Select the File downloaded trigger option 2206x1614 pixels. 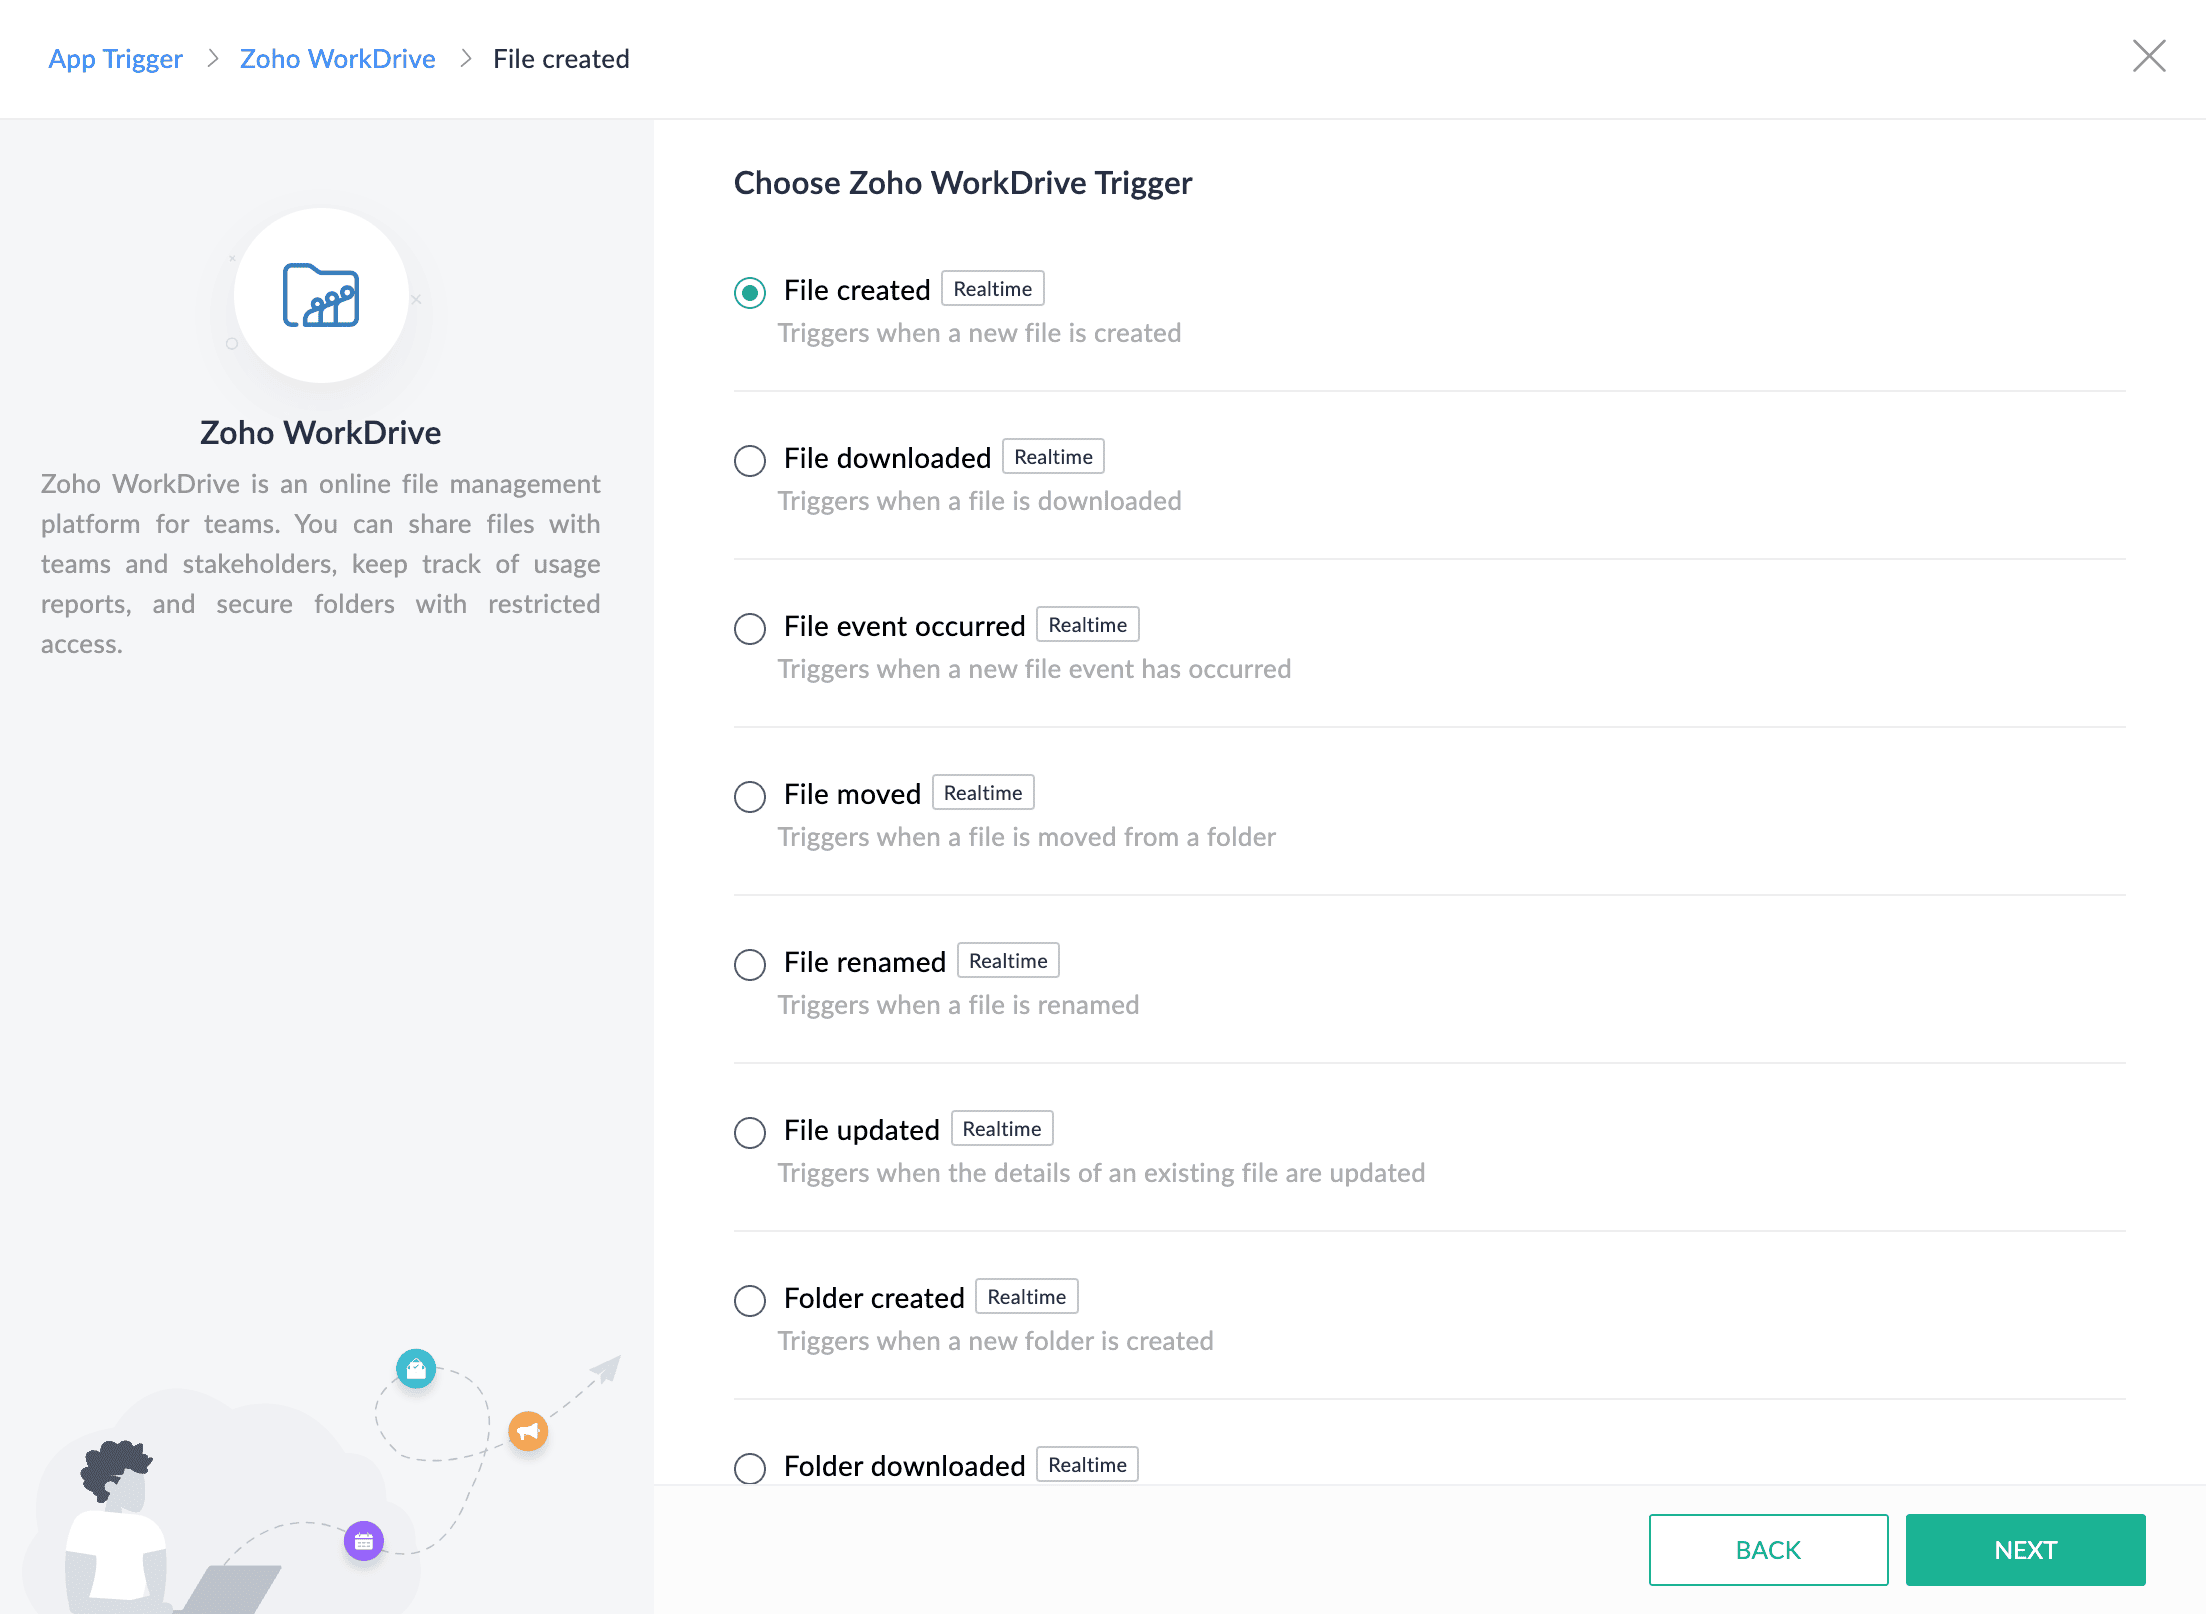[x=750, y=461]
